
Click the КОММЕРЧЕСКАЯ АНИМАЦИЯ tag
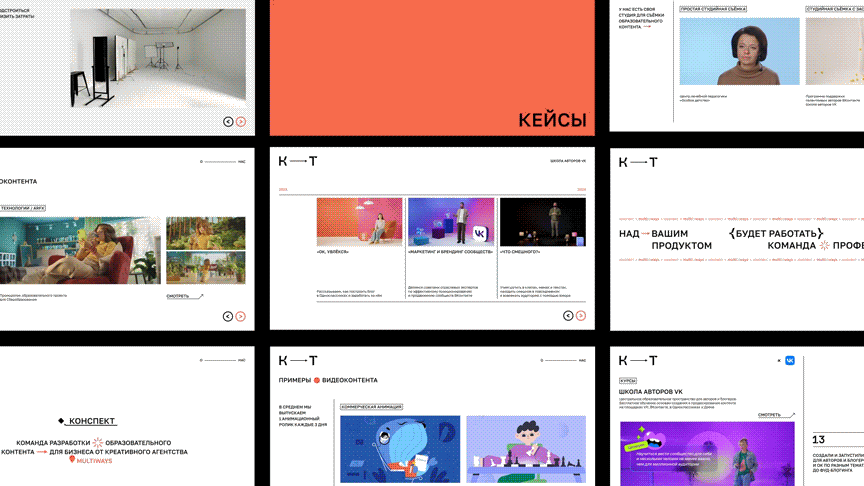[x=371, y=407]
